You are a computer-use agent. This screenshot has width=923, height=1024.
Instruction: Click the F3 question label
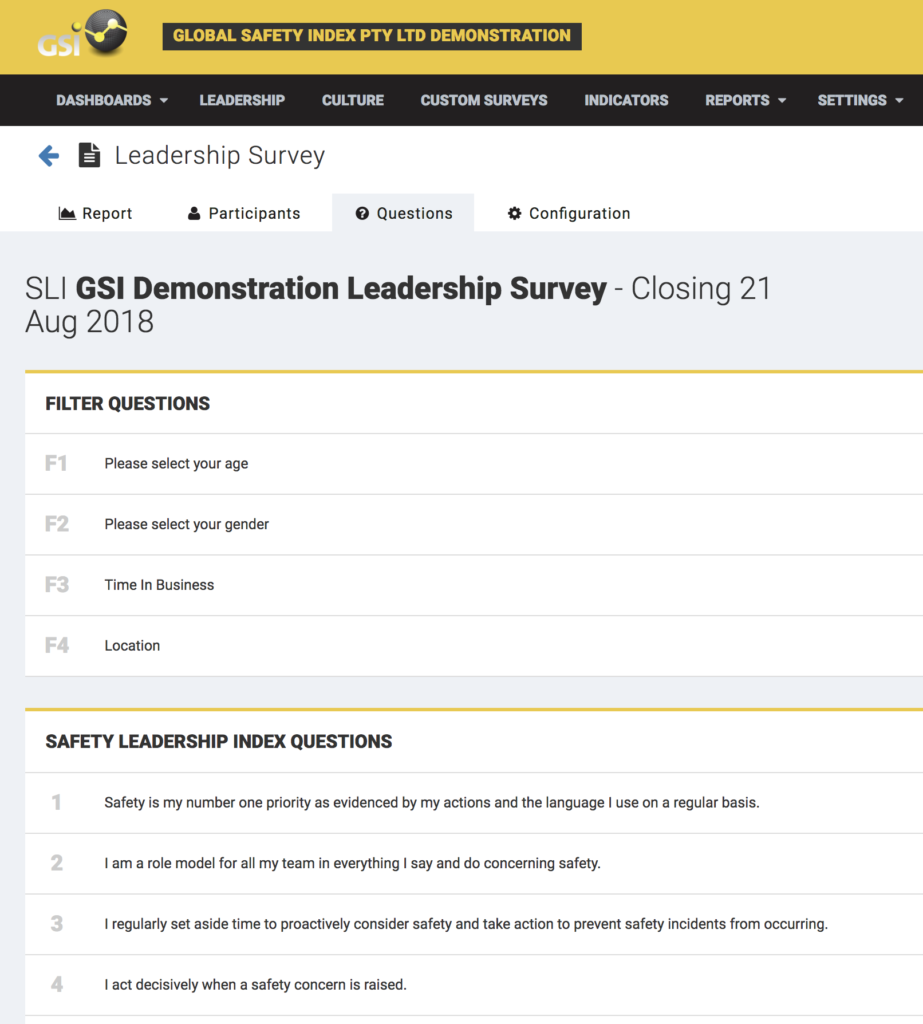click(x=56, y=585)
